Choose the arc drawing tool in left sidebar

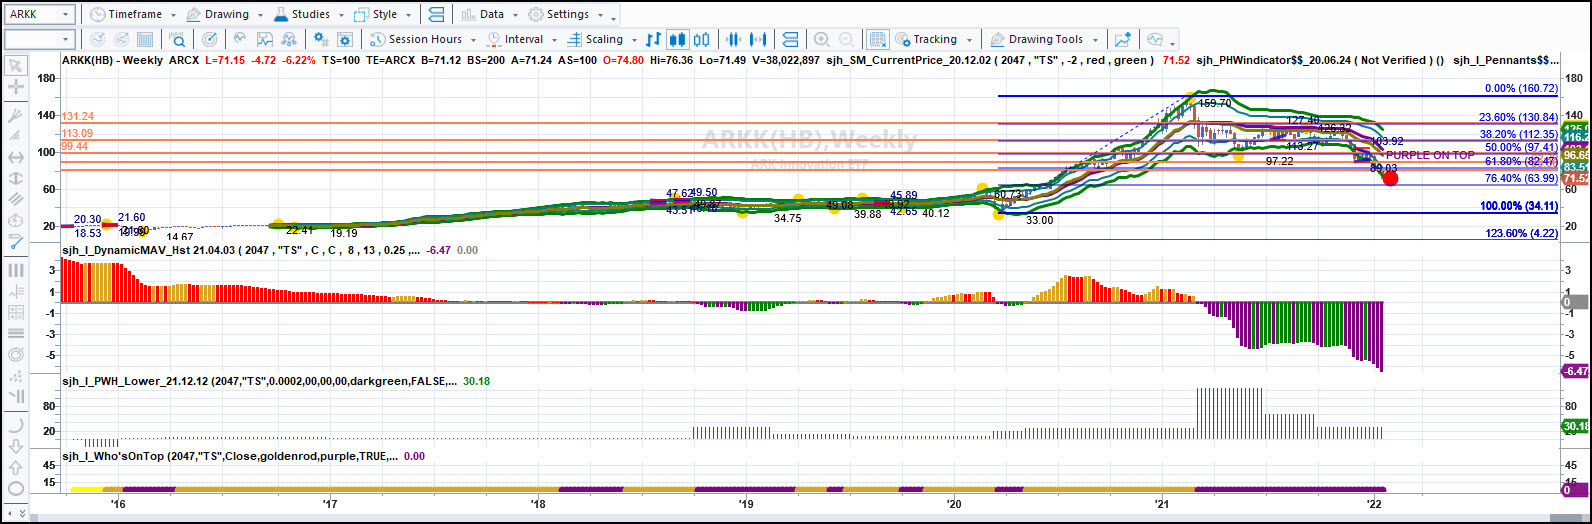point(16,426)
